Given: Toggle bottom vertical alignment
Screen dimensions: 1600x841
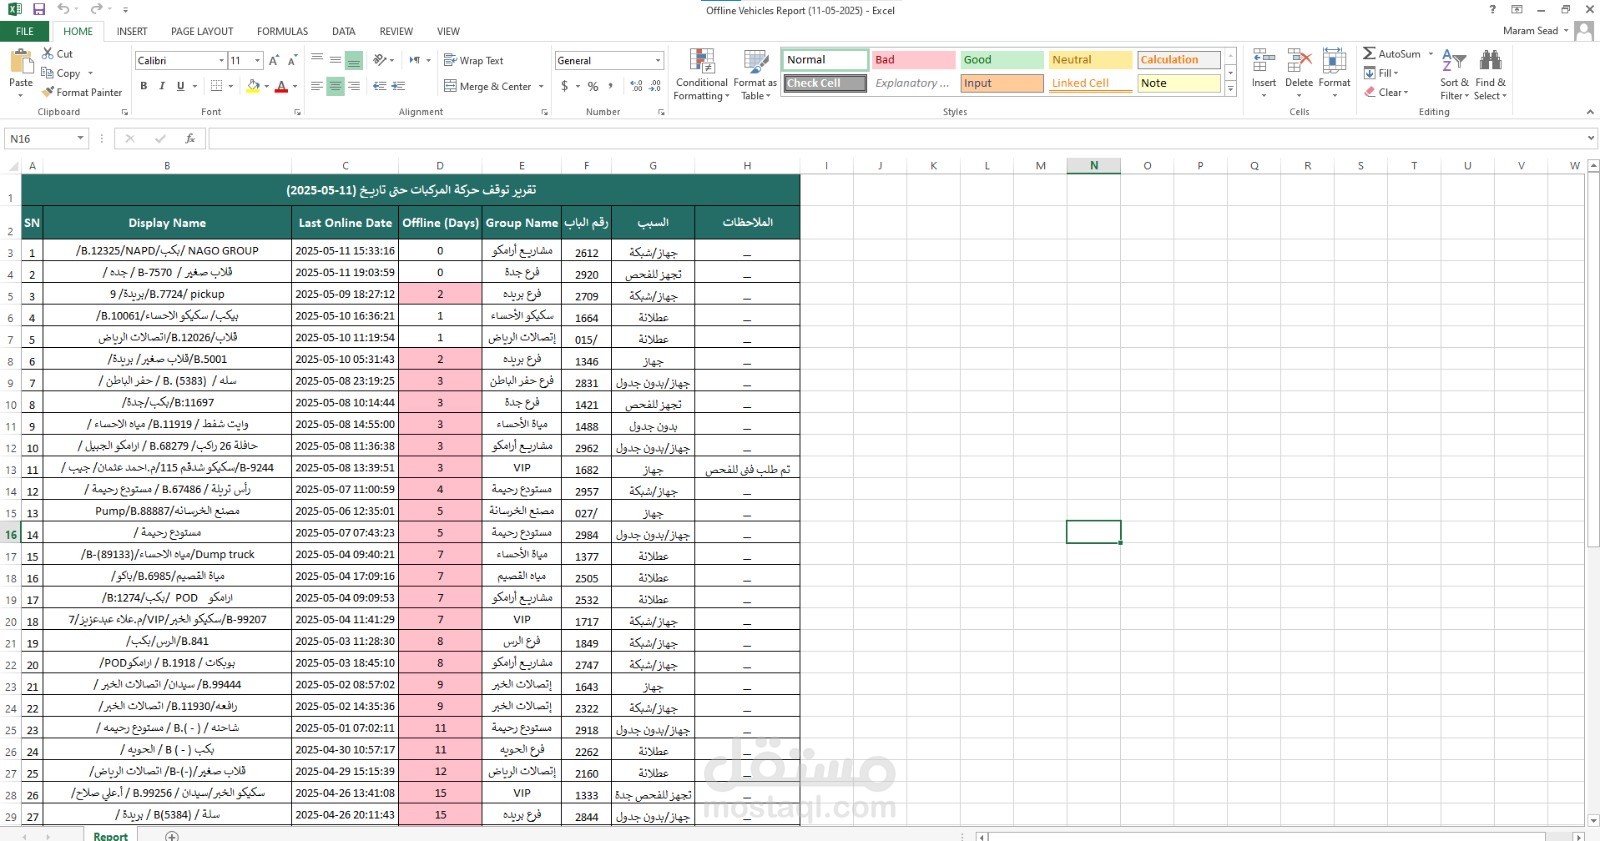Looking at the screenshot, I should click(x=354, y=60).
